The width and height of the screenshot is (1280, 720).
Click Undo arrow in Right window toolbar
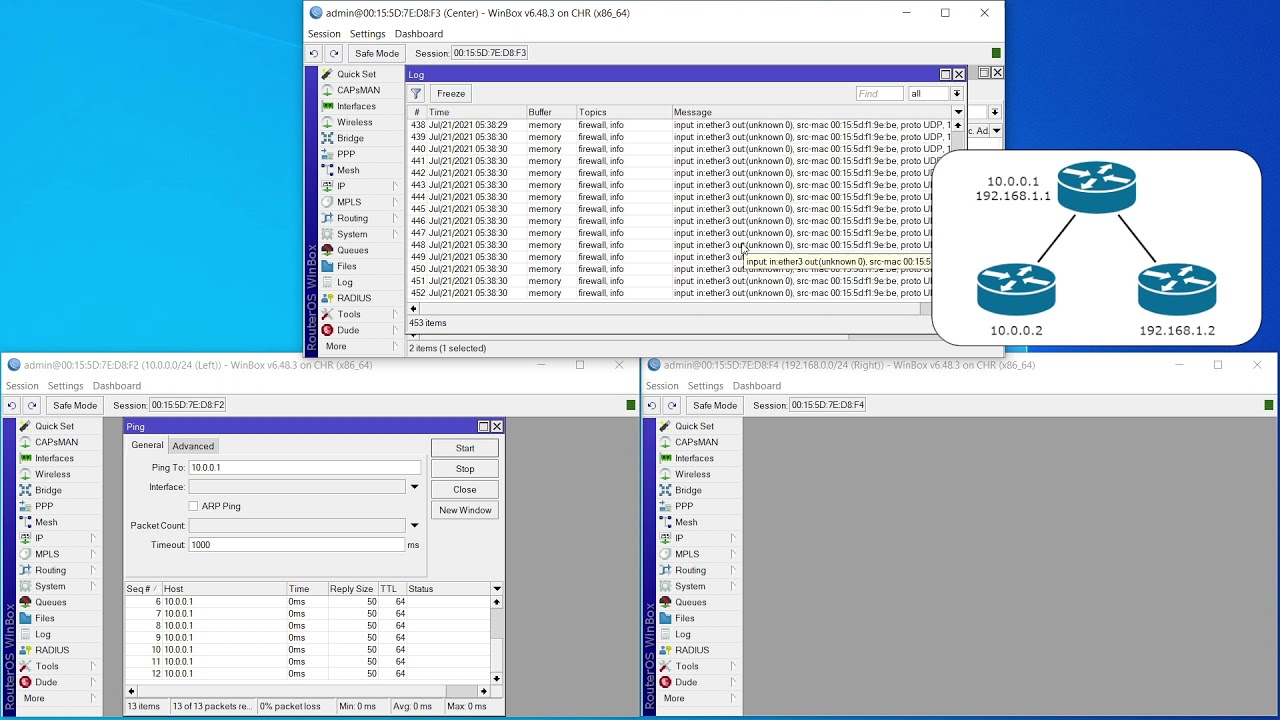coord(652,405)
